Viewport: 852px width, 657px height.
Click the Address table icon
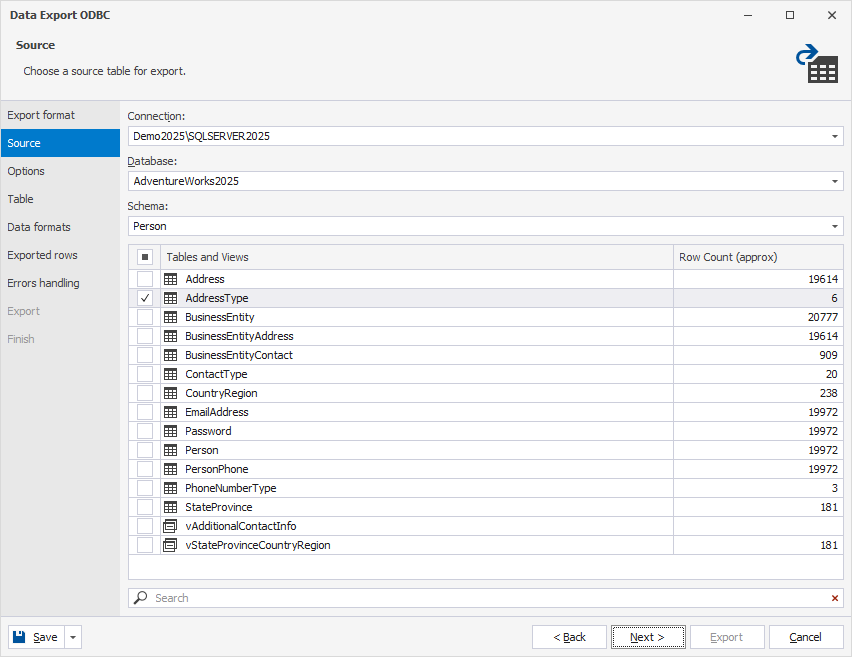tap(170, 279)
